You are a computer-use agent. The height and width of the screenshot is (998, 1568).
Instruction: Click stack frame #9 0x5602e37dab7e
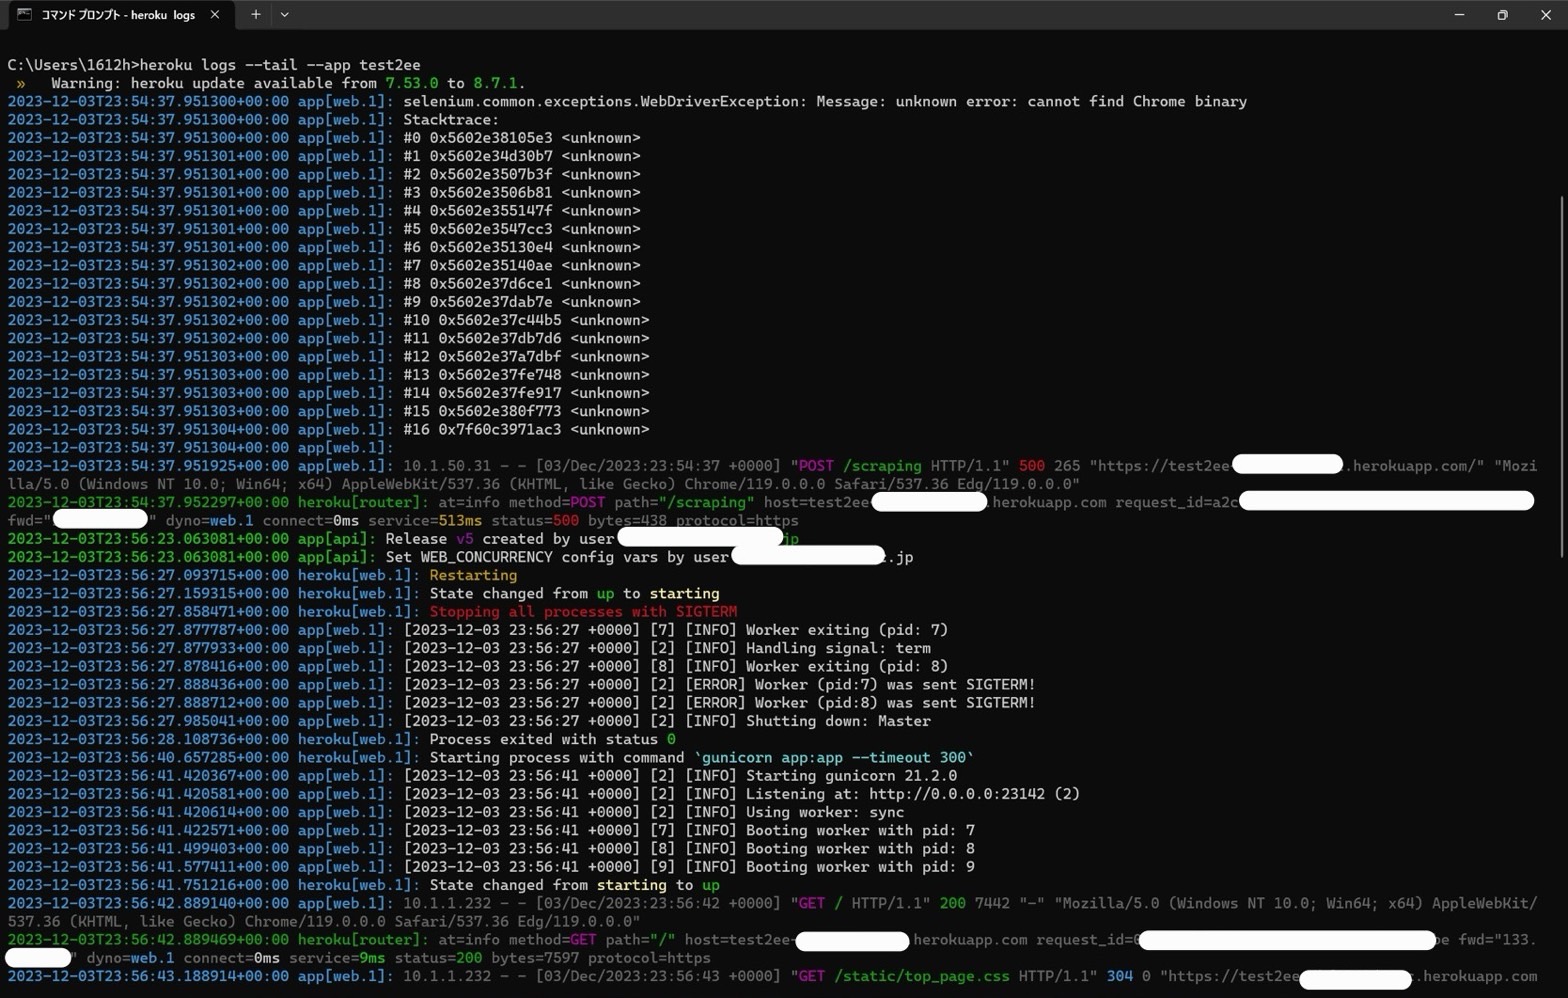click(x=522, y=302)
